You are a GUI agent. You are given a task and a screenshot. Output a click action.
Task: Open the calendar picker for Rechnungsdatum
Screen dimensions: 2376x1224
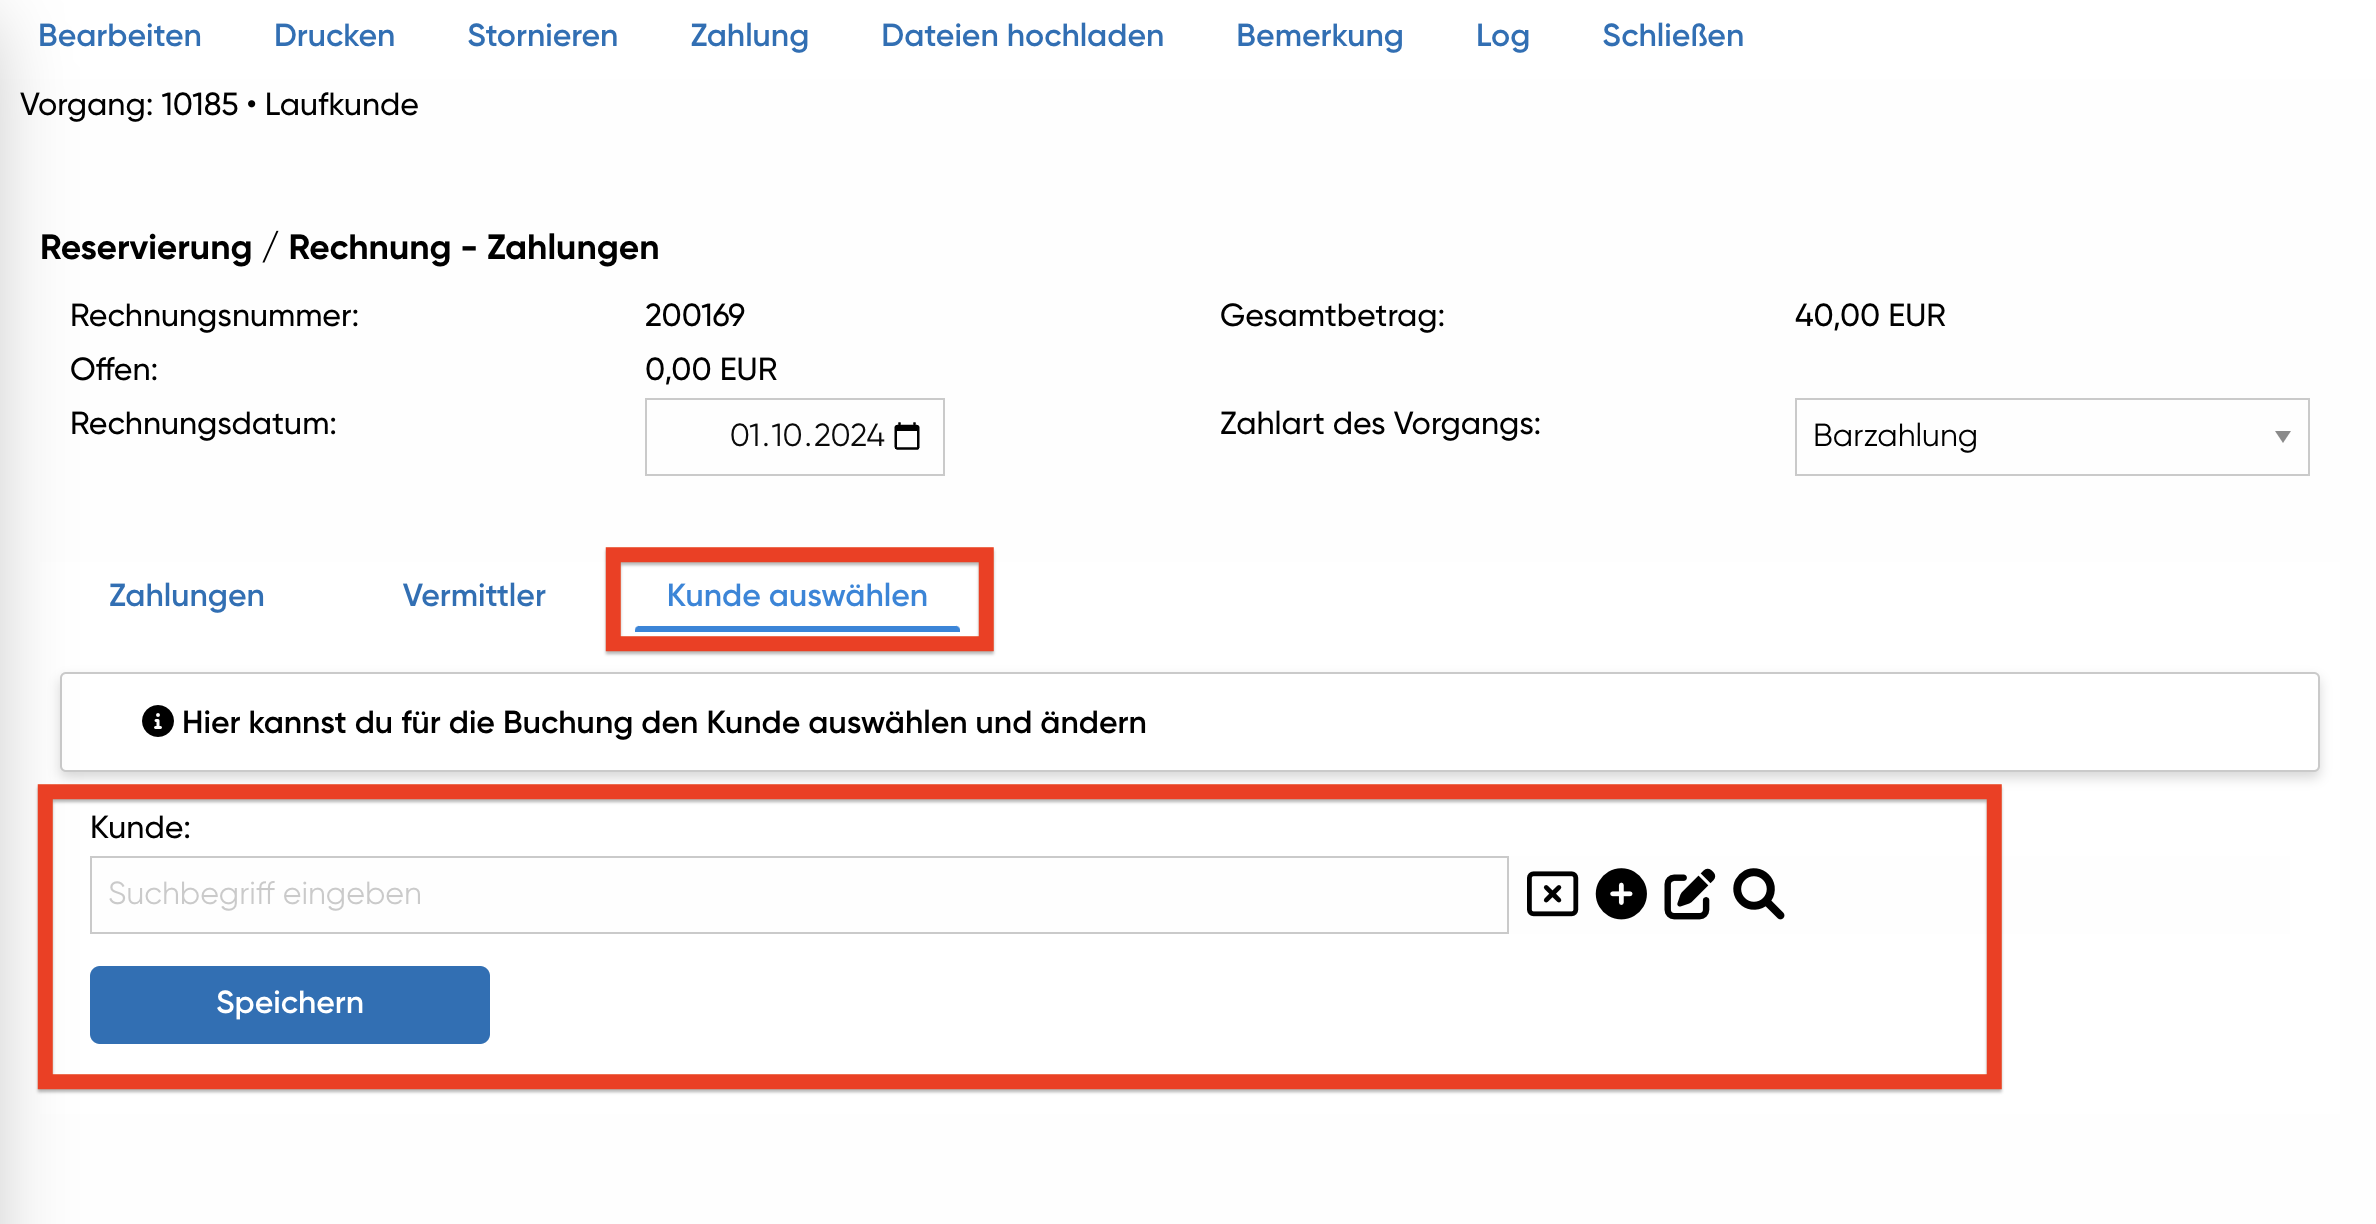pyautogui.click(x=907, y=436)
